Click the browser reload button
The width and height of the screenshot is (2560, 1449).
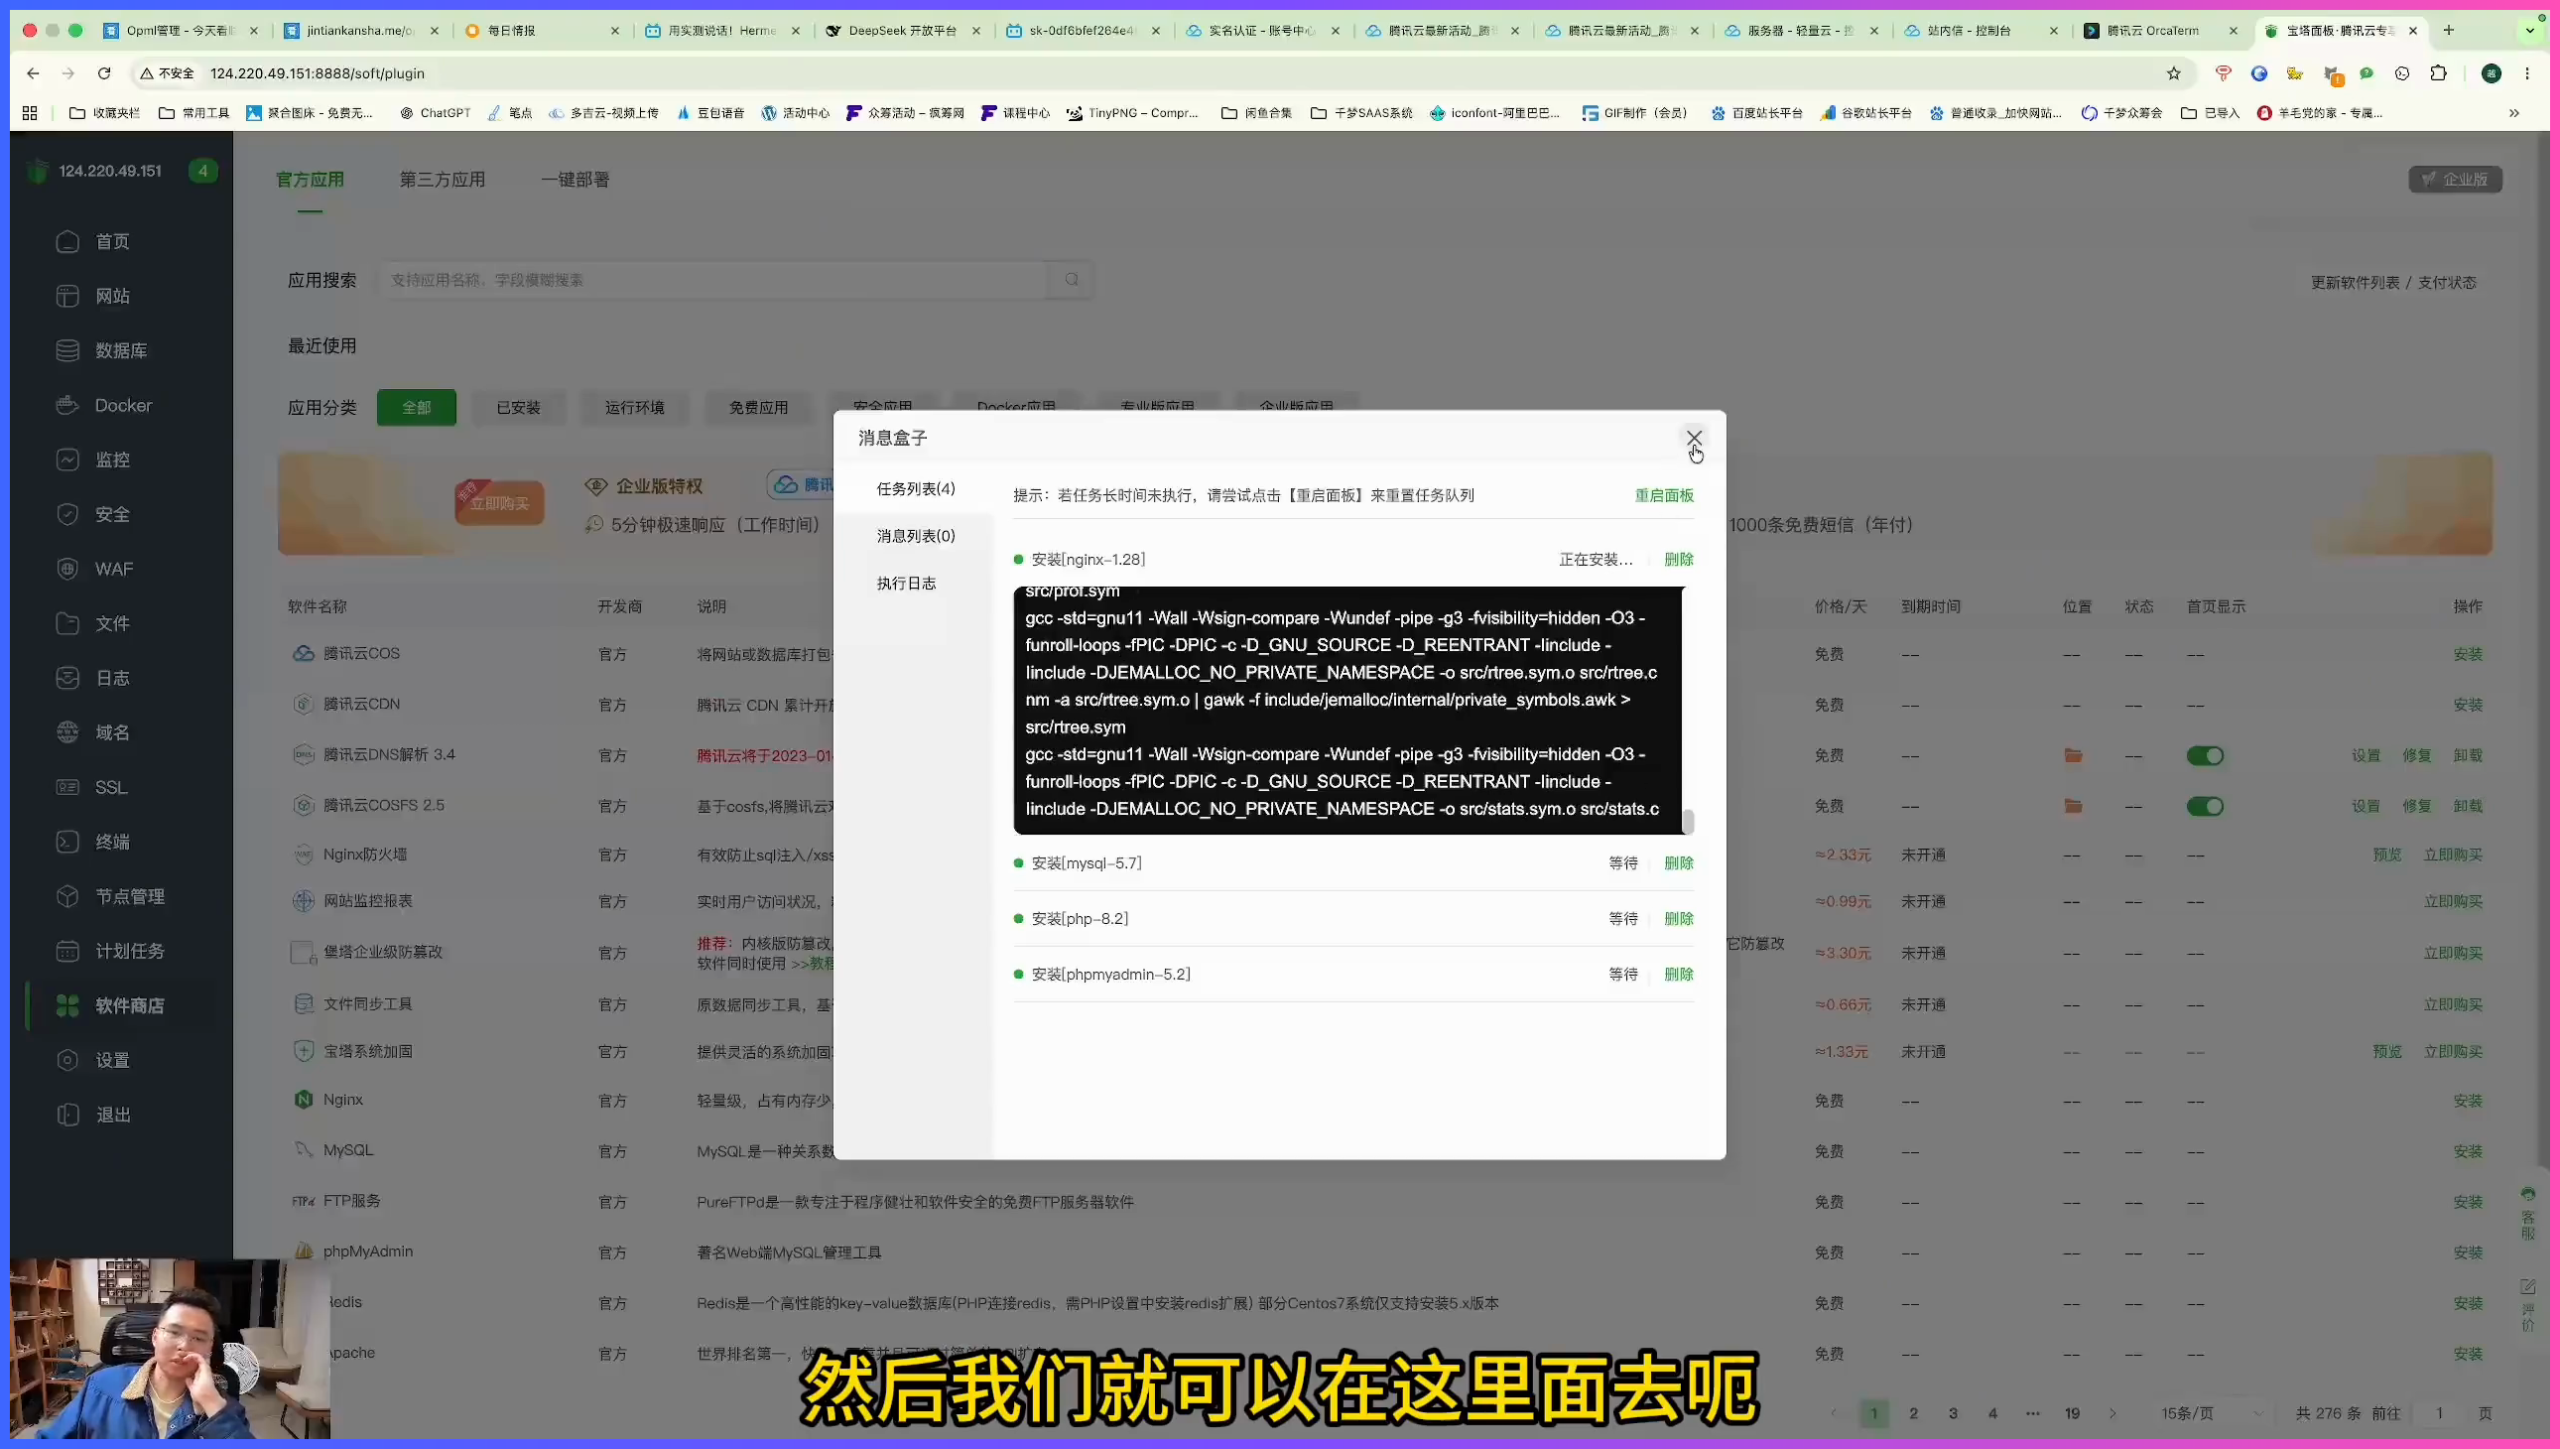(104, 73)
